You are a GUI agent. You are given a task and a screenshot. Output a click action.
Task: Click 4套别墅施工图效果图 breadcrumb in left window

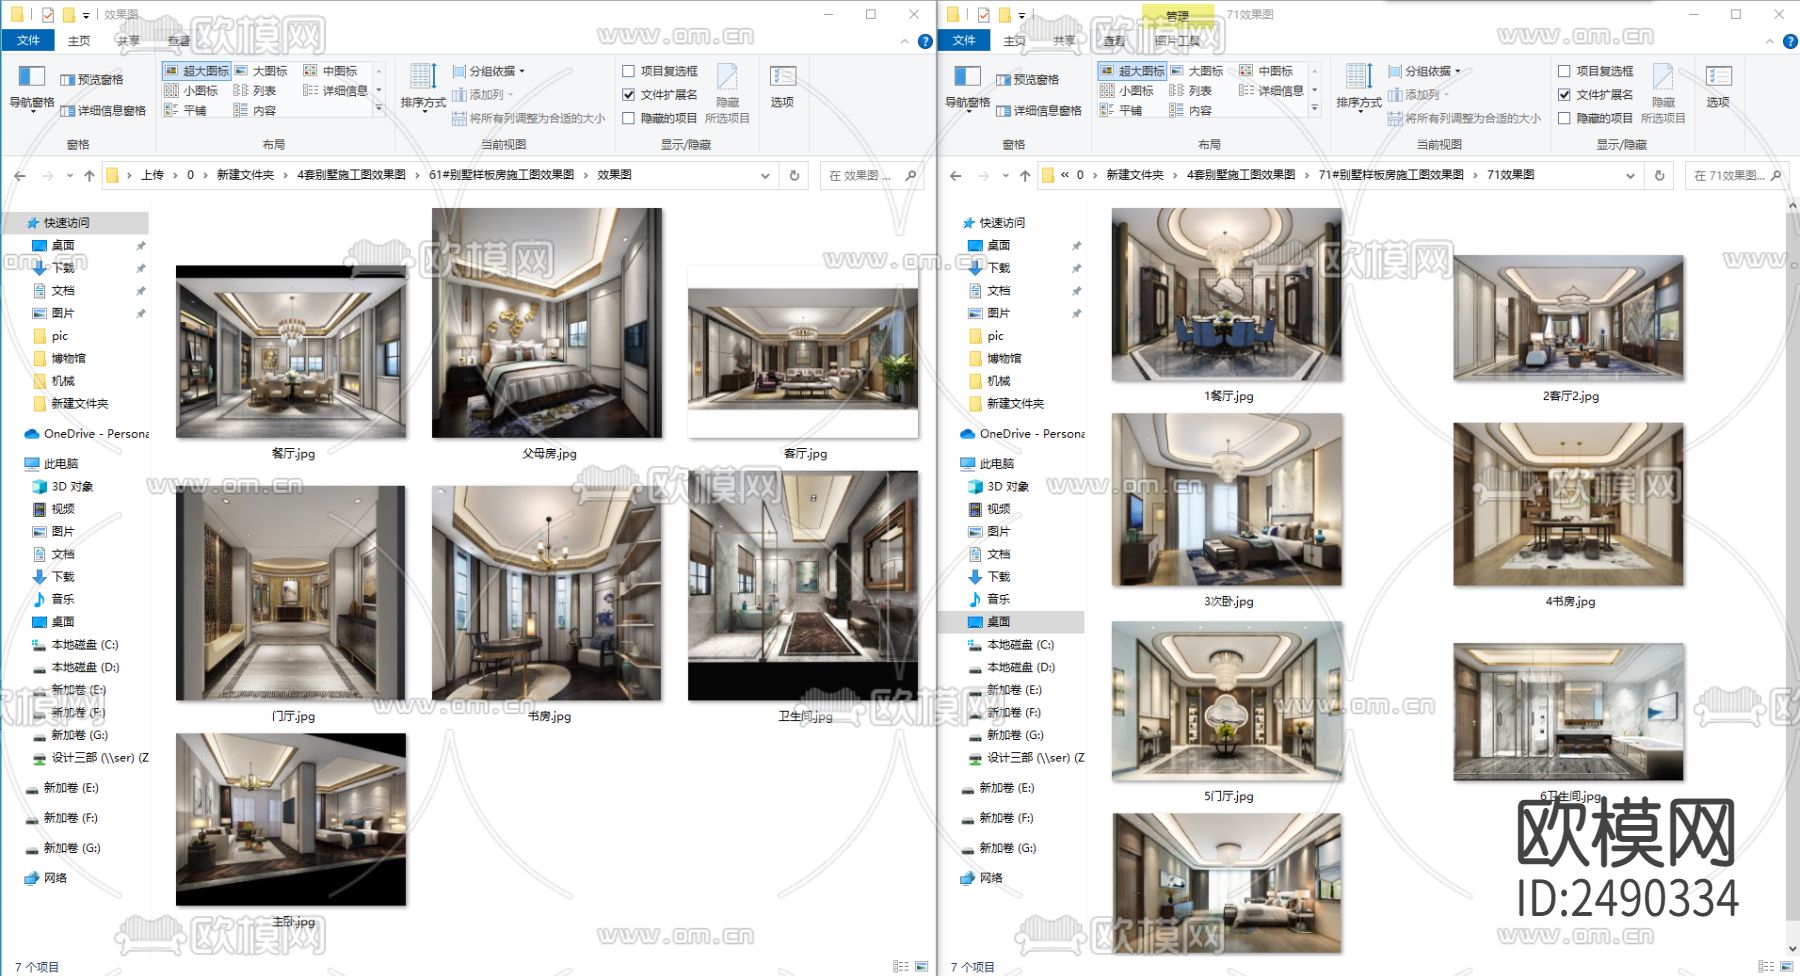click(x=351, y=175)
